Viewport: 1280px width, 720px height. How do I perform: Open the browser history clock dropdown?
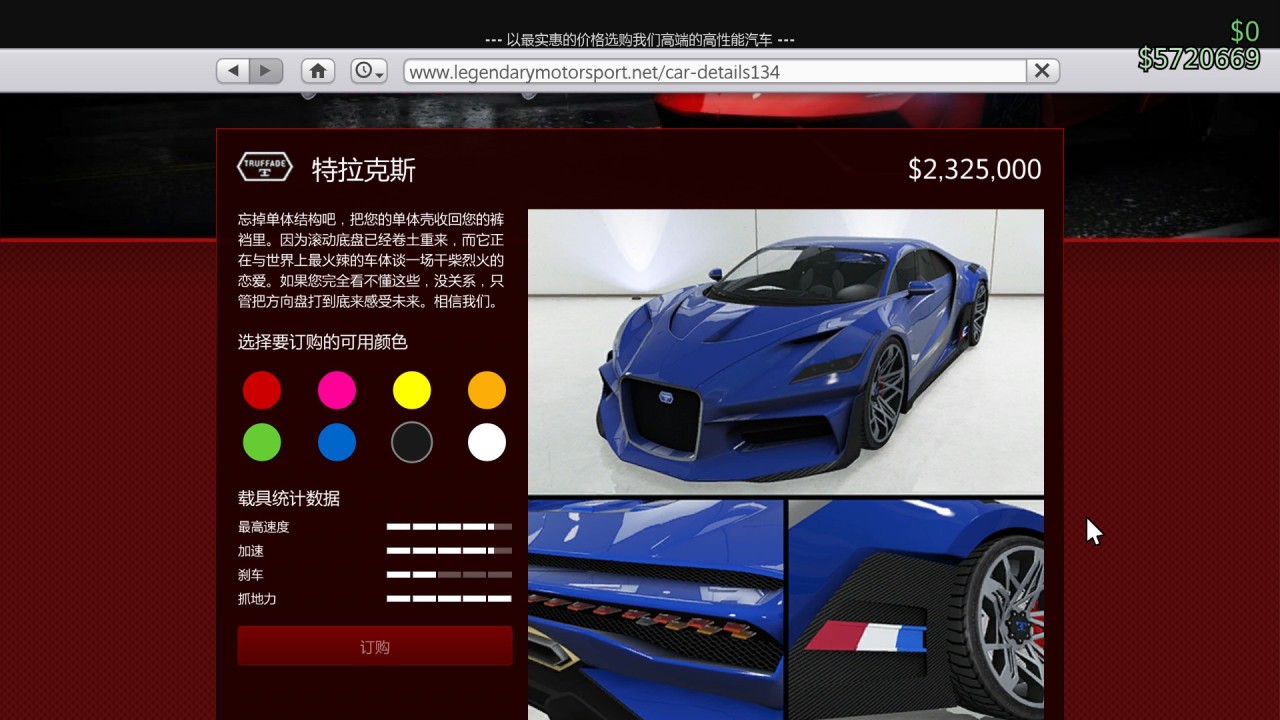click(x=369, y=71)
